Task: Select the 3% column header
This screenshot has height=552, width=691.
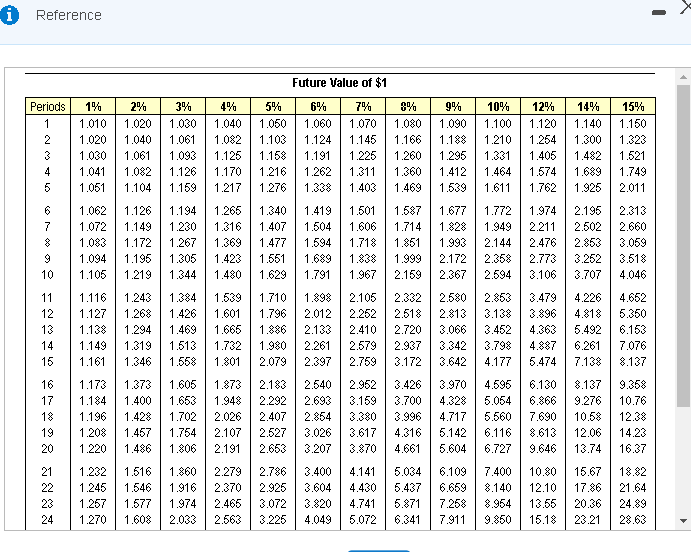Action: (183, 107)
